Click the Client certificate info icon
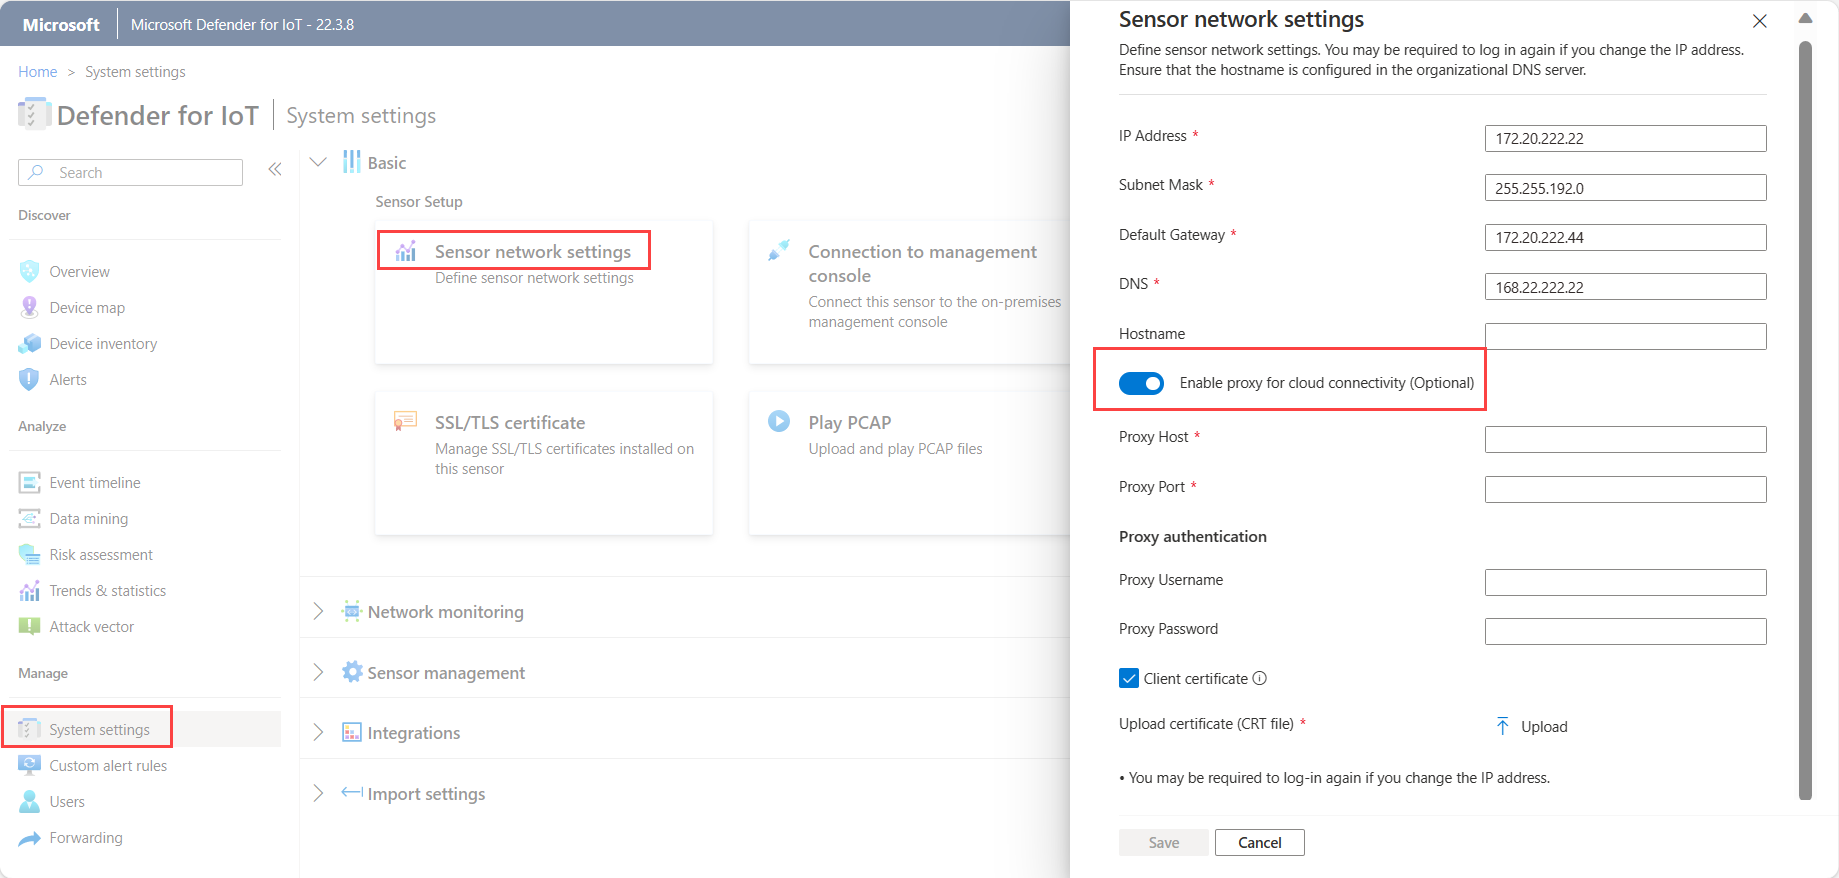The image size is (1839, 878). (1260, 678)
